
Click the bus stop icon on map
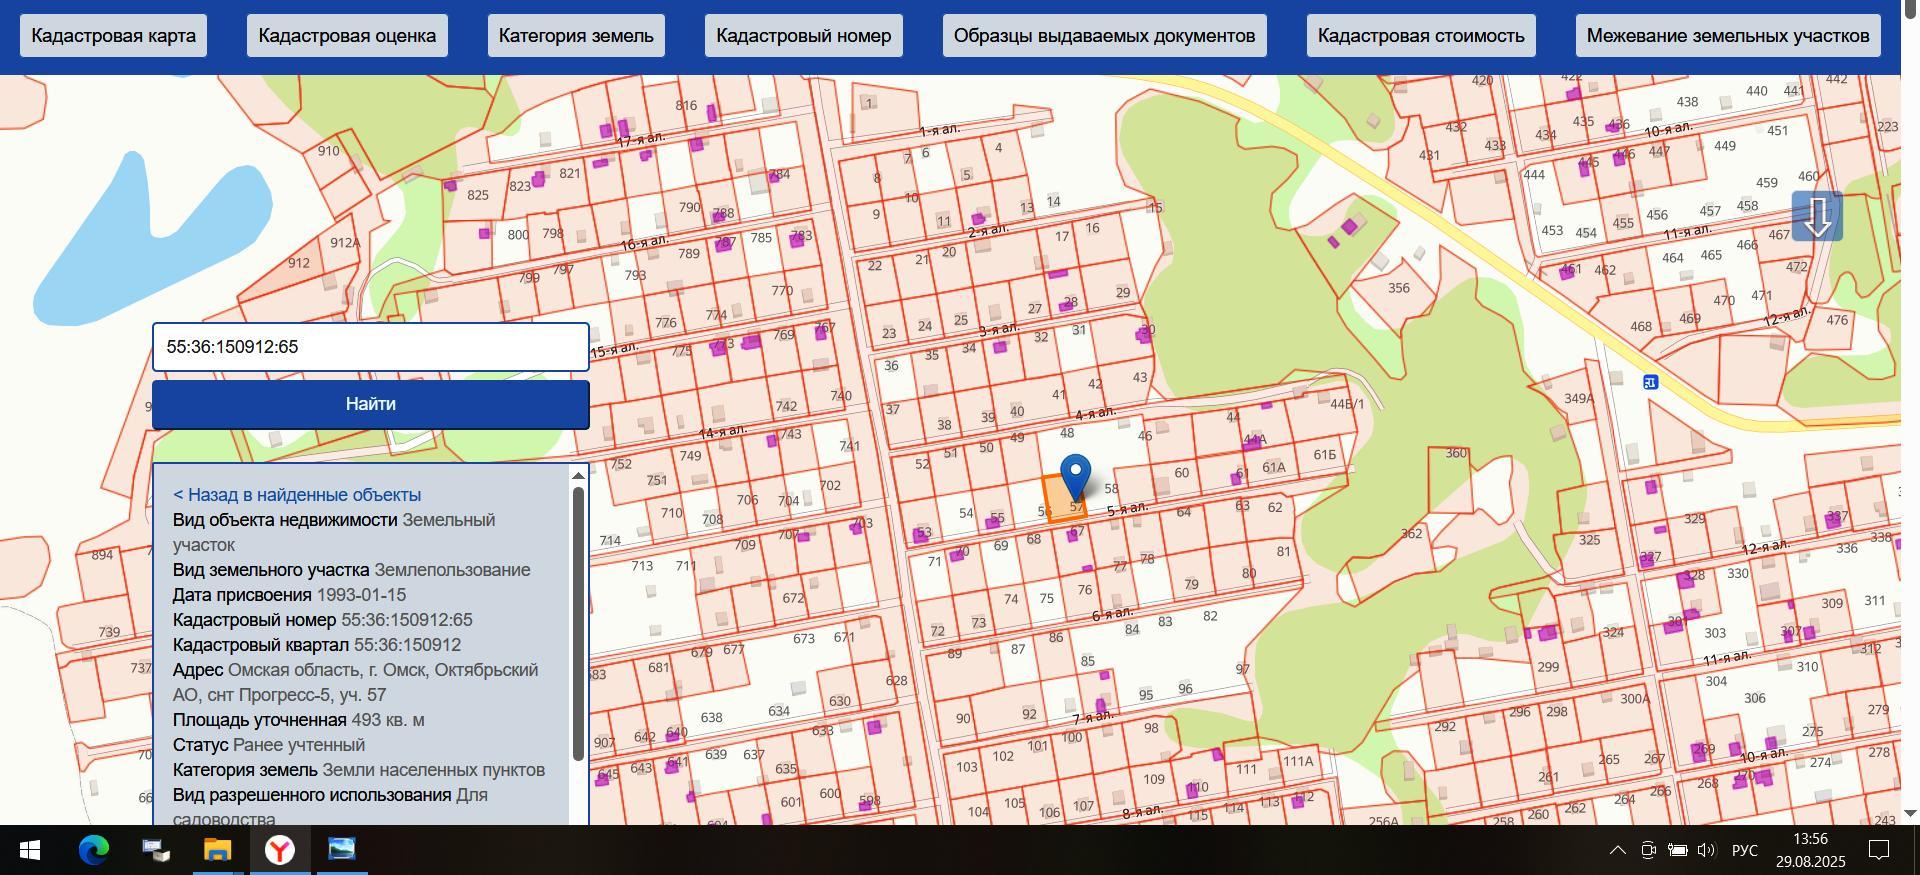click(1650, 382)
